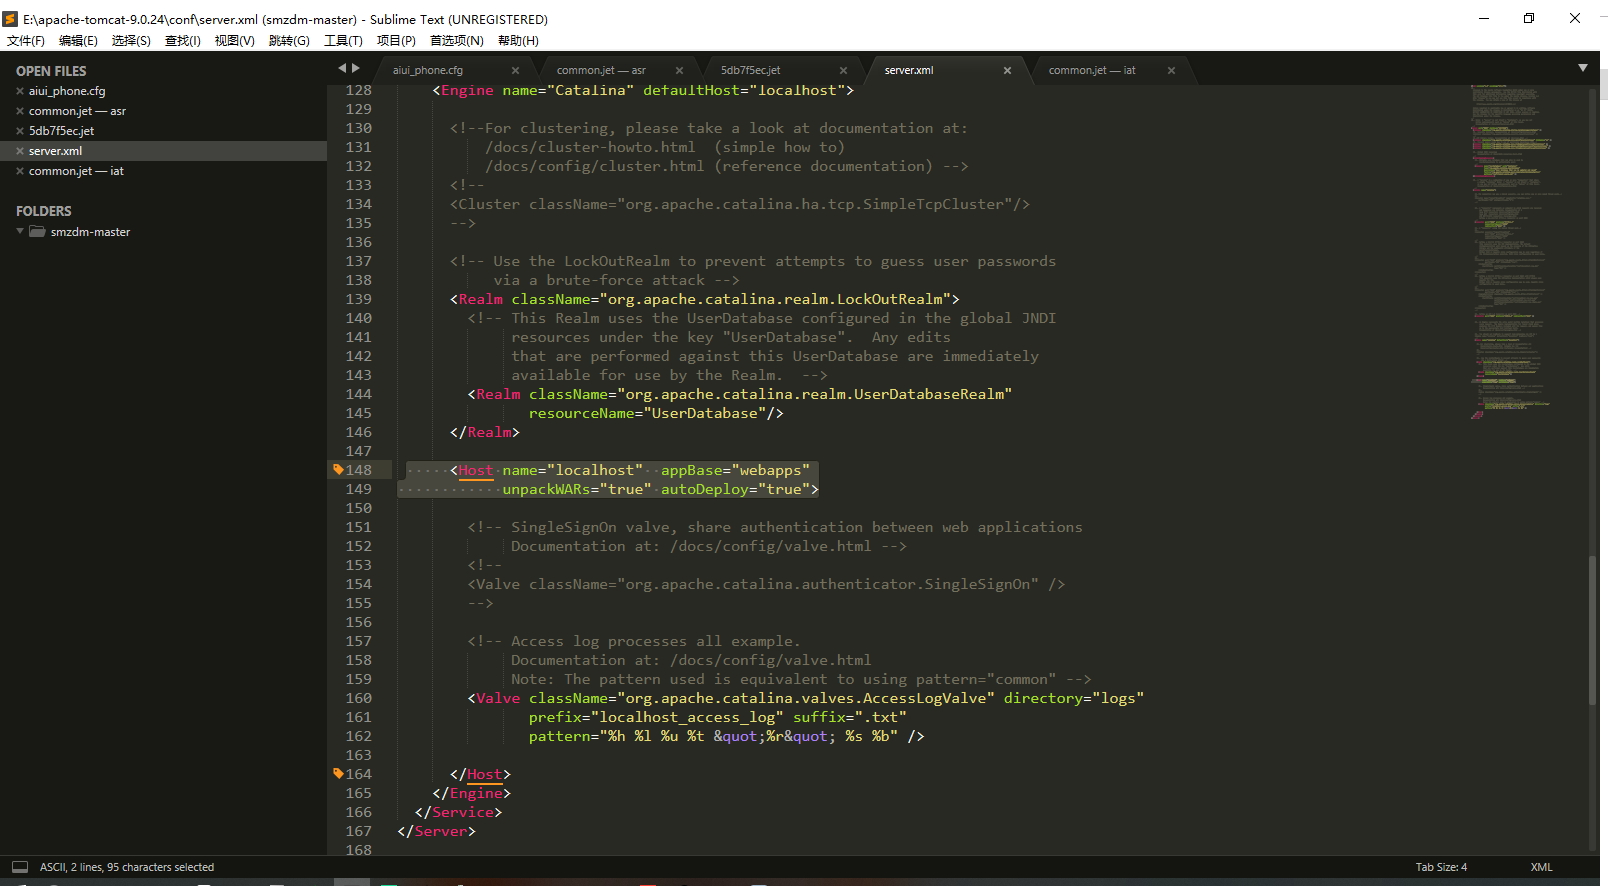The image size is (1608, 886).
Task: Open the 视图(V) menu
Action: [x=235, y=41]
